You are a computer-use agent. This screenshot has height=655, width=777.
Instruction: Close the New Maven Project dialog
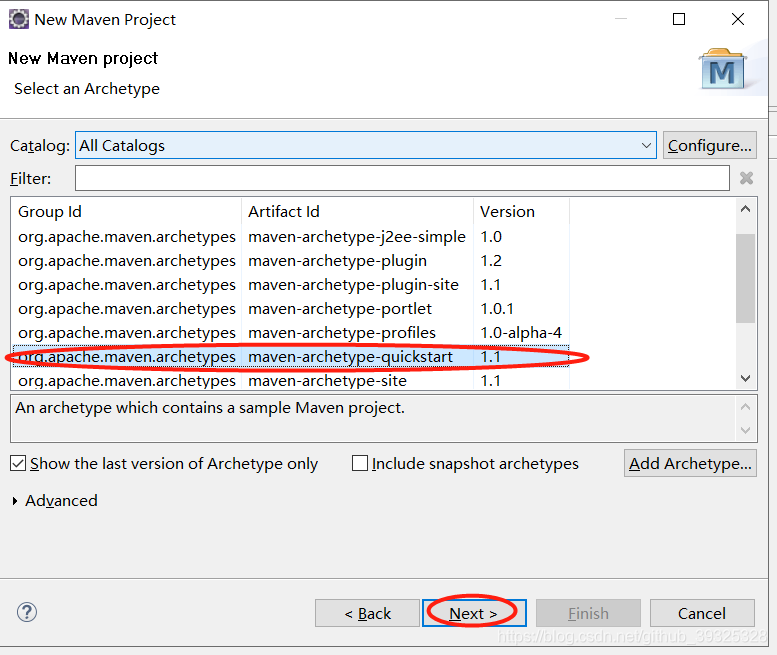[738, 19]
